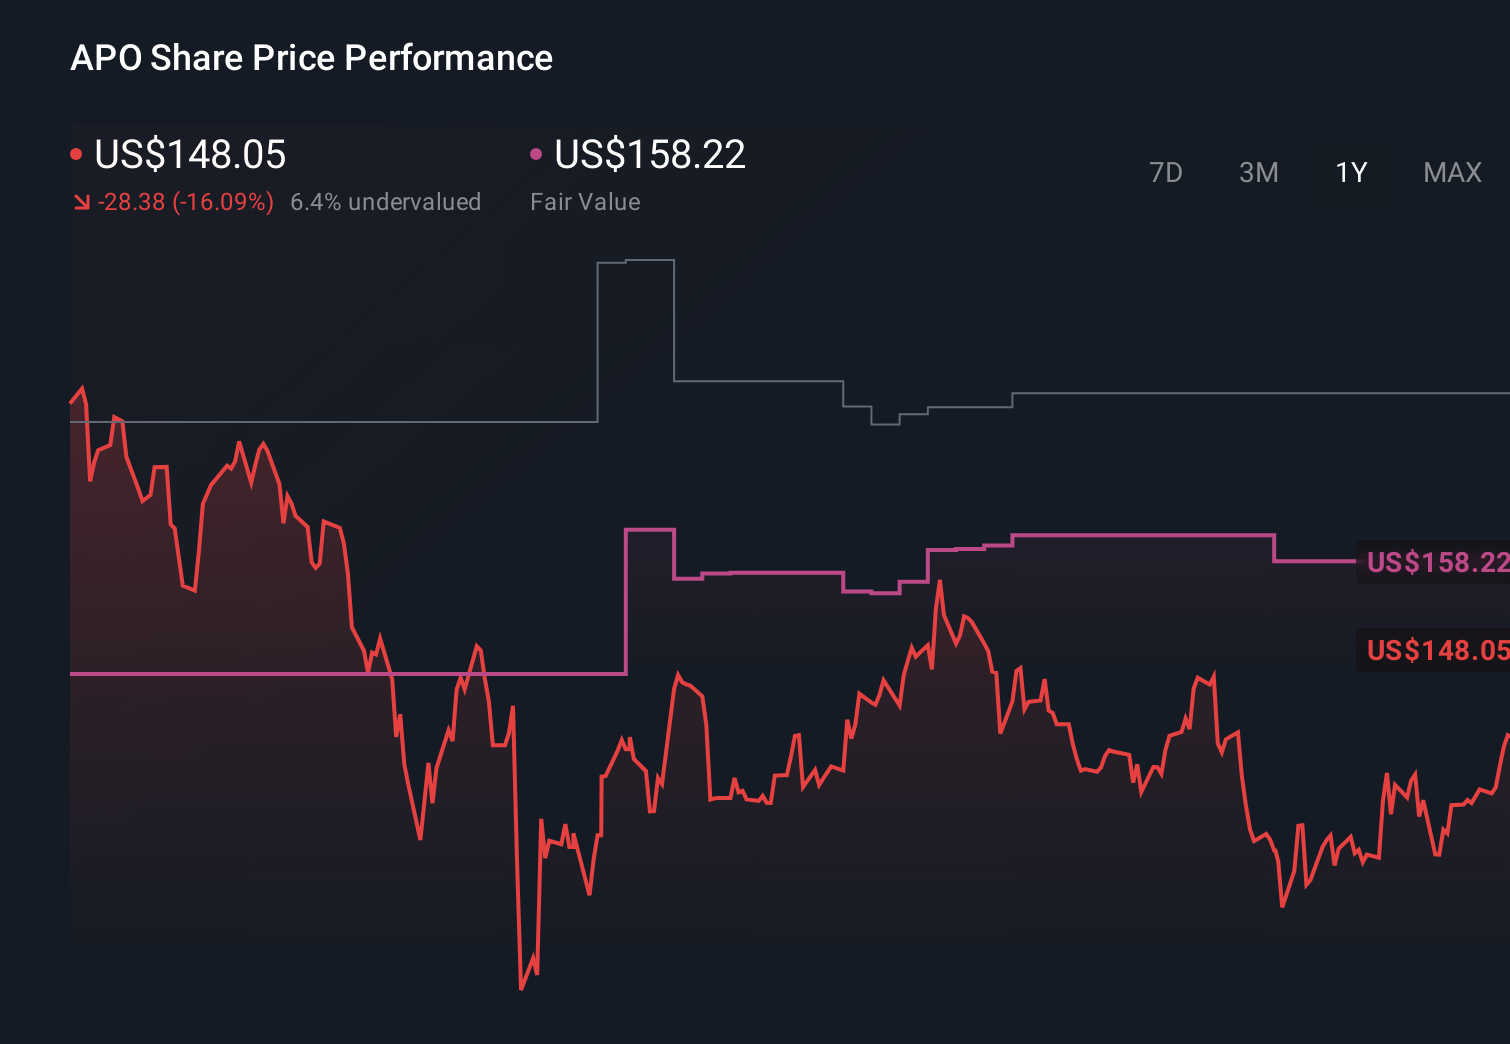Click the lowest dip on the price chart
Viewport: 1510px width, 1044px height.
tap(523, 988)
